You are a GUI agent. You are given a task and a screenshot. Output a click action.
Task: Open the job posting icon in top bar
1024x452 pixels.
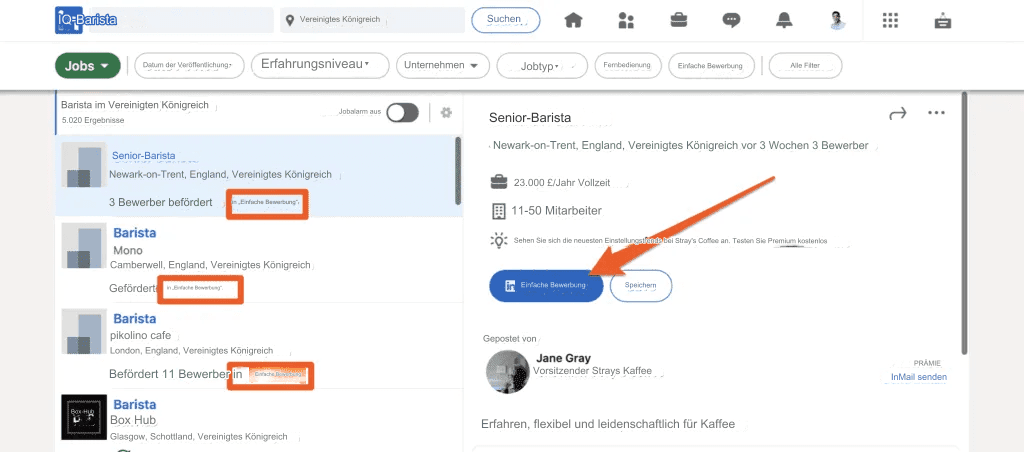tap(942, 21)
